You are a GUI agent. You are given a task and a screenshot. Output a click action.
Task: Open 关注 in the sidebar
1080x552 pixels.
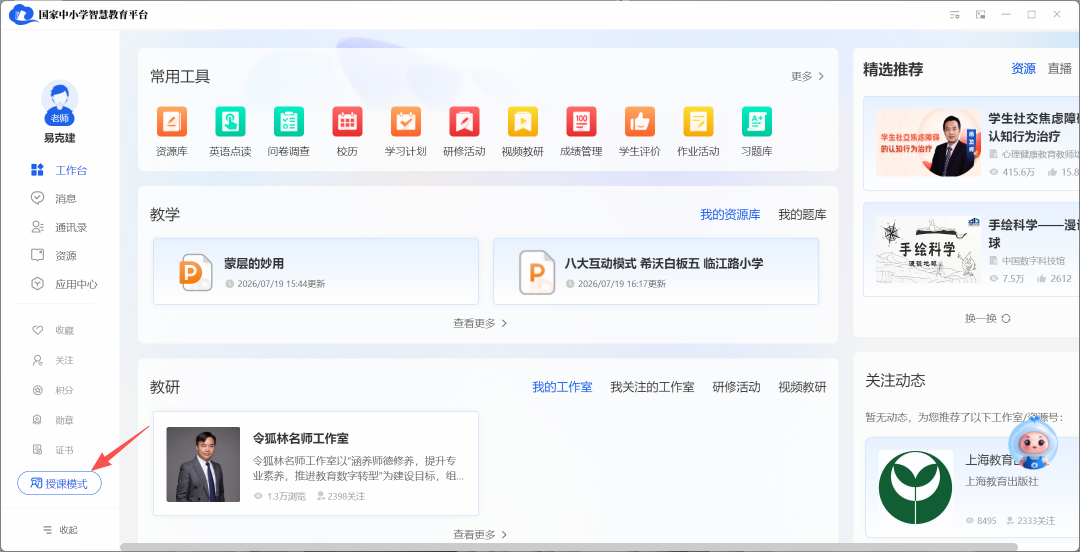[x=53, y=360]
